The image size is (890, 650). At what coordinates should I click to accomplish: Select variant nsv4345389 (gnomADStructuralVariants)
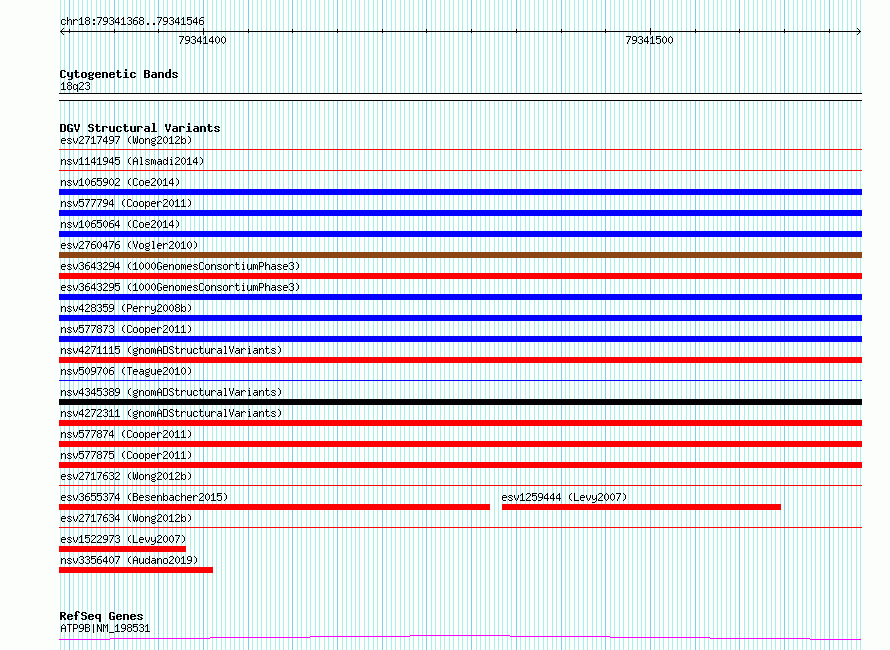coord(171,392)
